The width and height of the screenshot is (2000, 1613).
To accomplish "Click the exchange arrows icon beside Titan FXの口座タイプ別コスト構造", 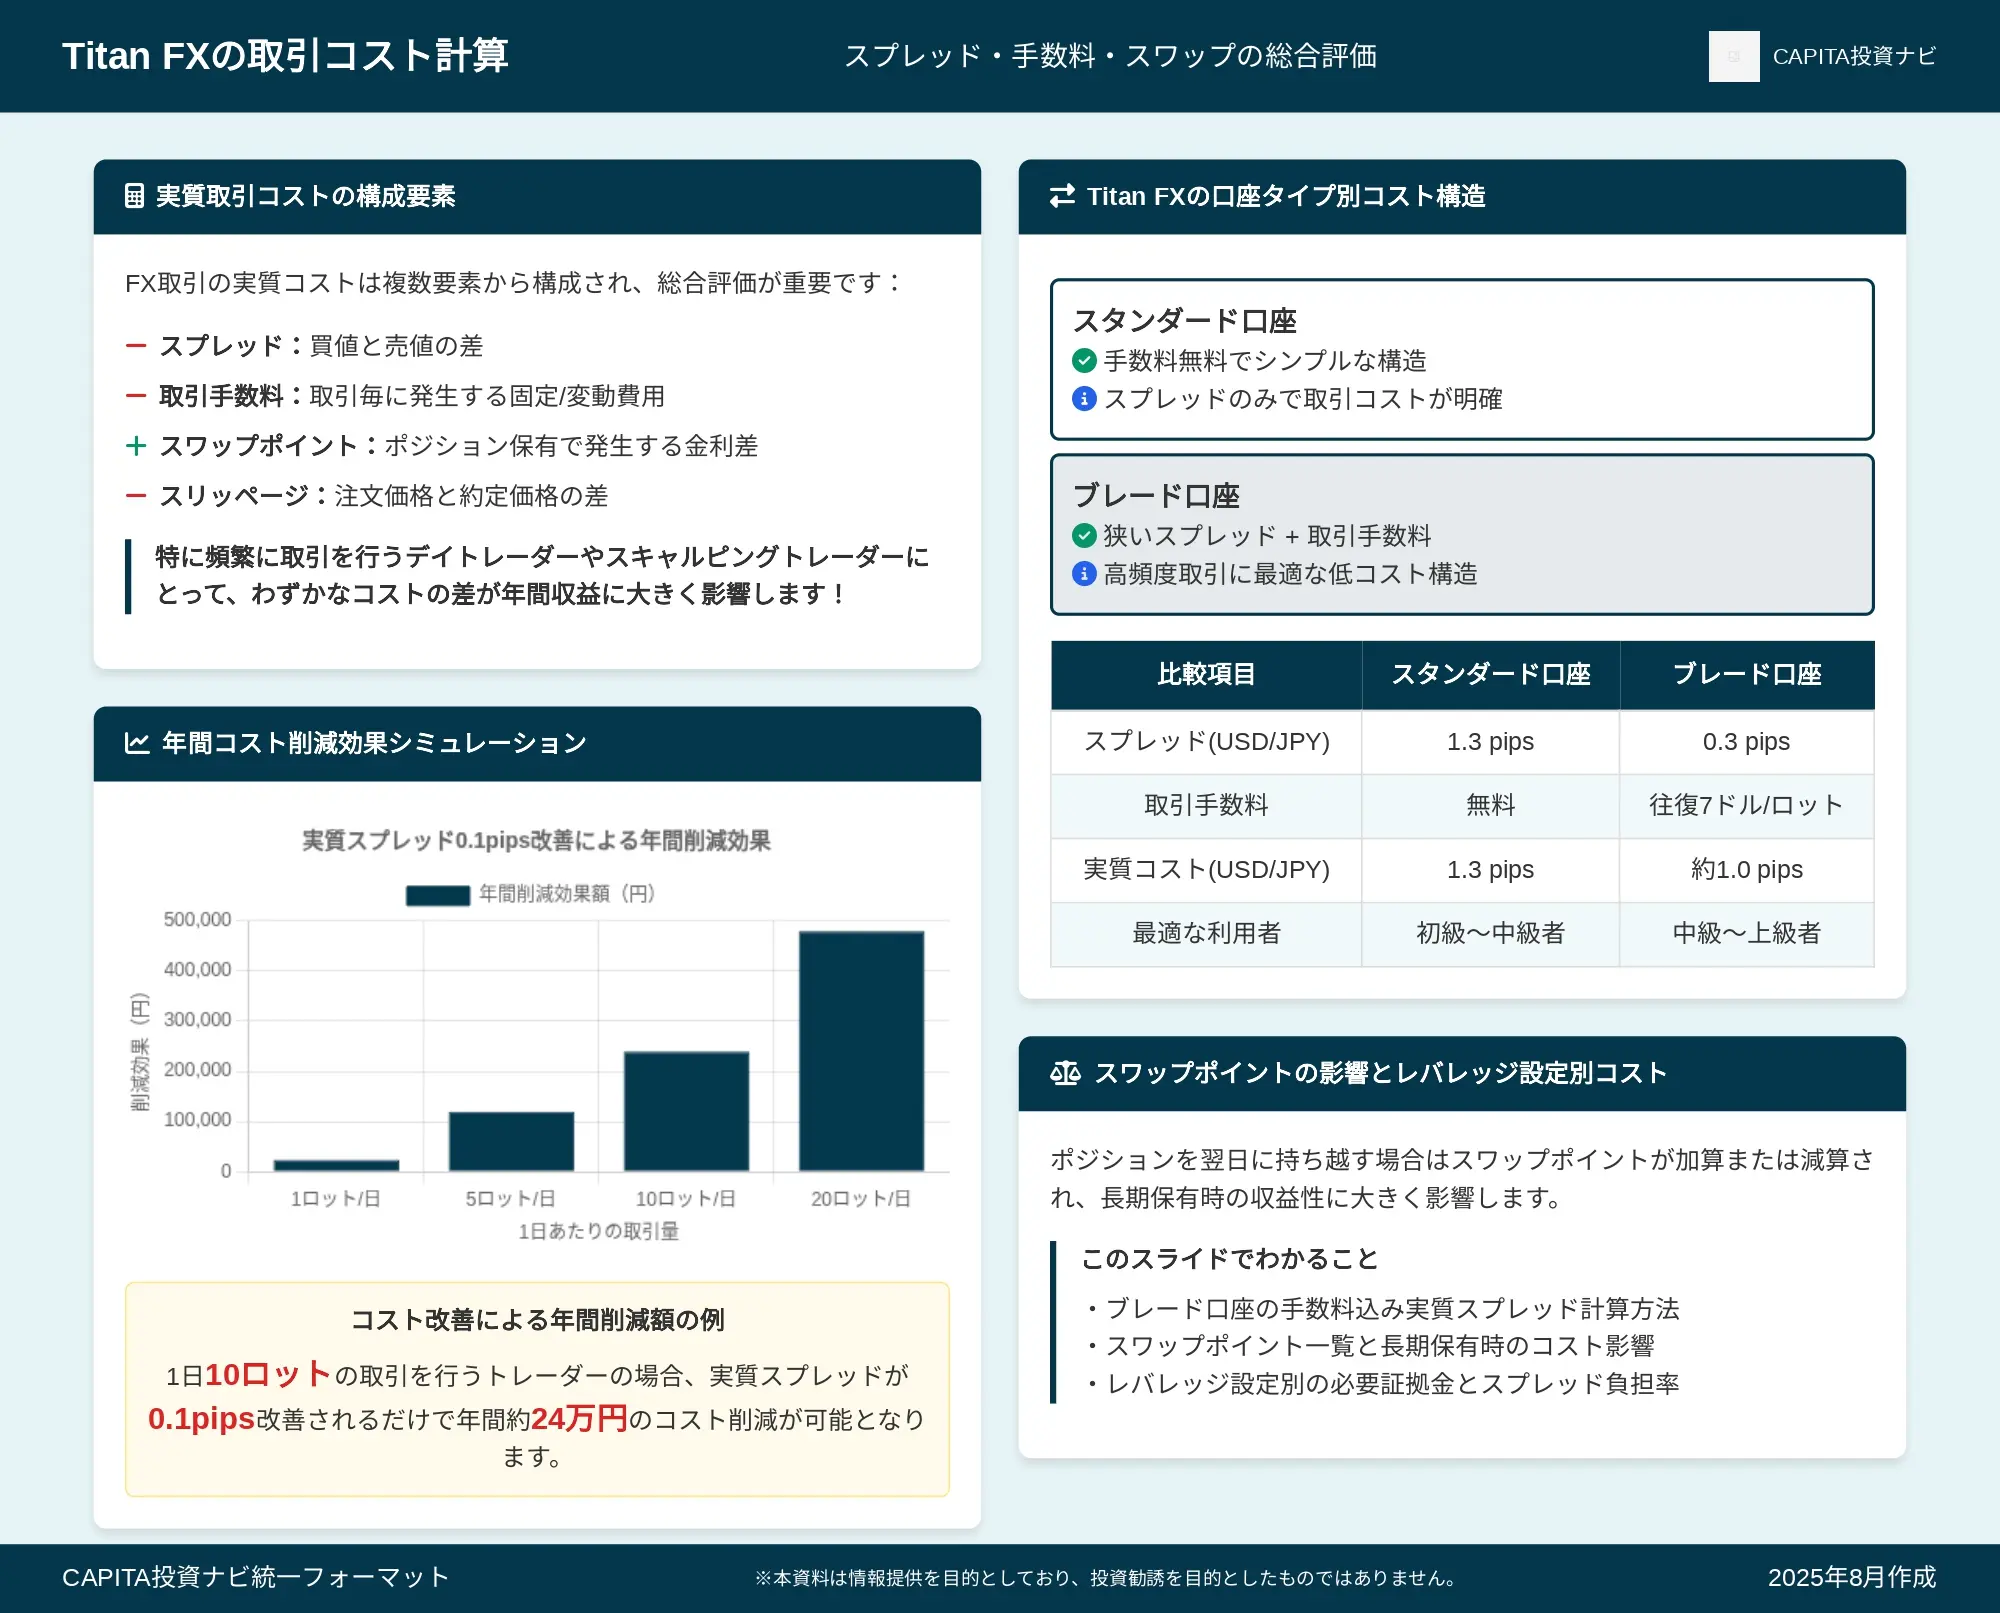I will pyautogui.click(x=1062, y=196).
